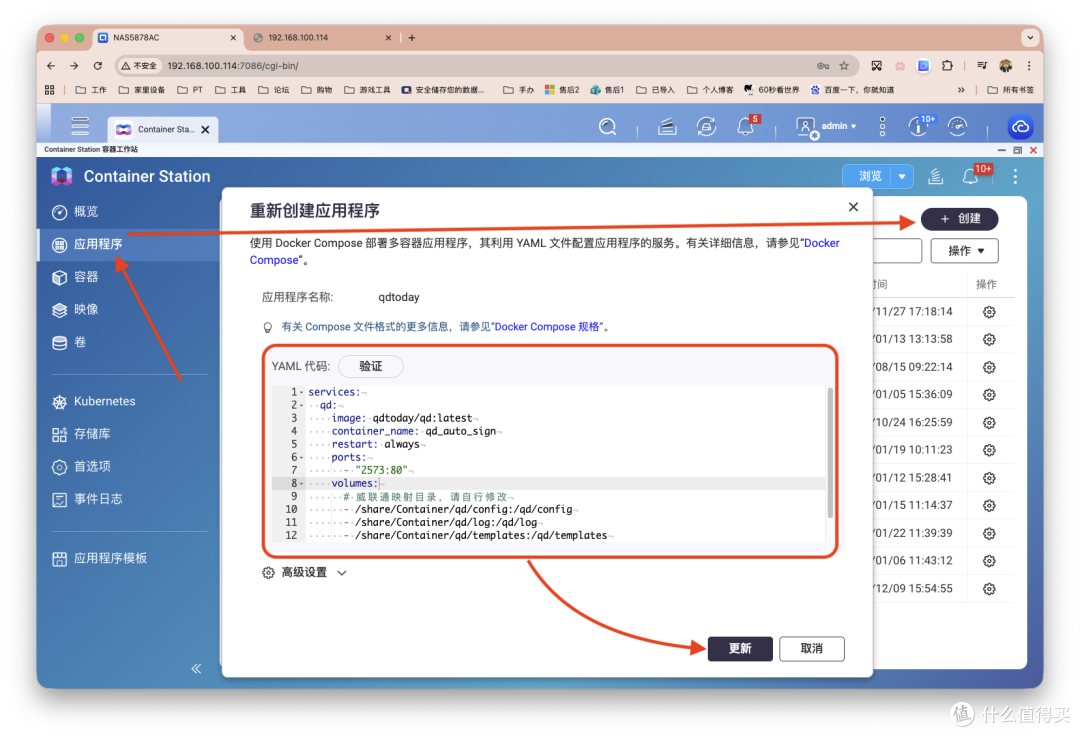Image resolution: width=1080 pixels, height=737 pixels.
Task: Bookmark this page with the star icon
Action: (x=844, y=65)
